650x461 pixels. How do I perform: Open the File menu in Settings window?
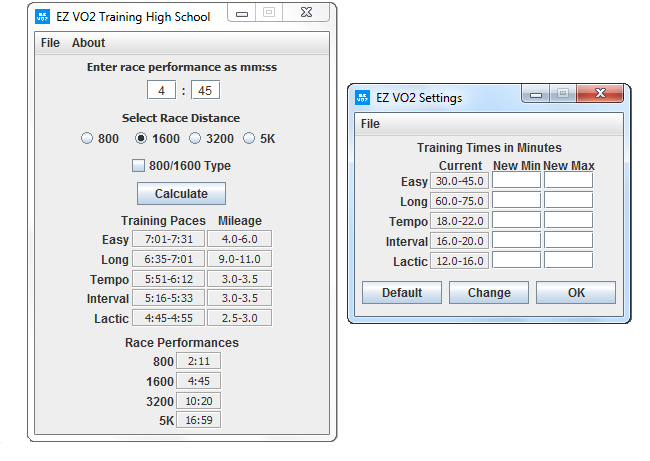(370, 124)
